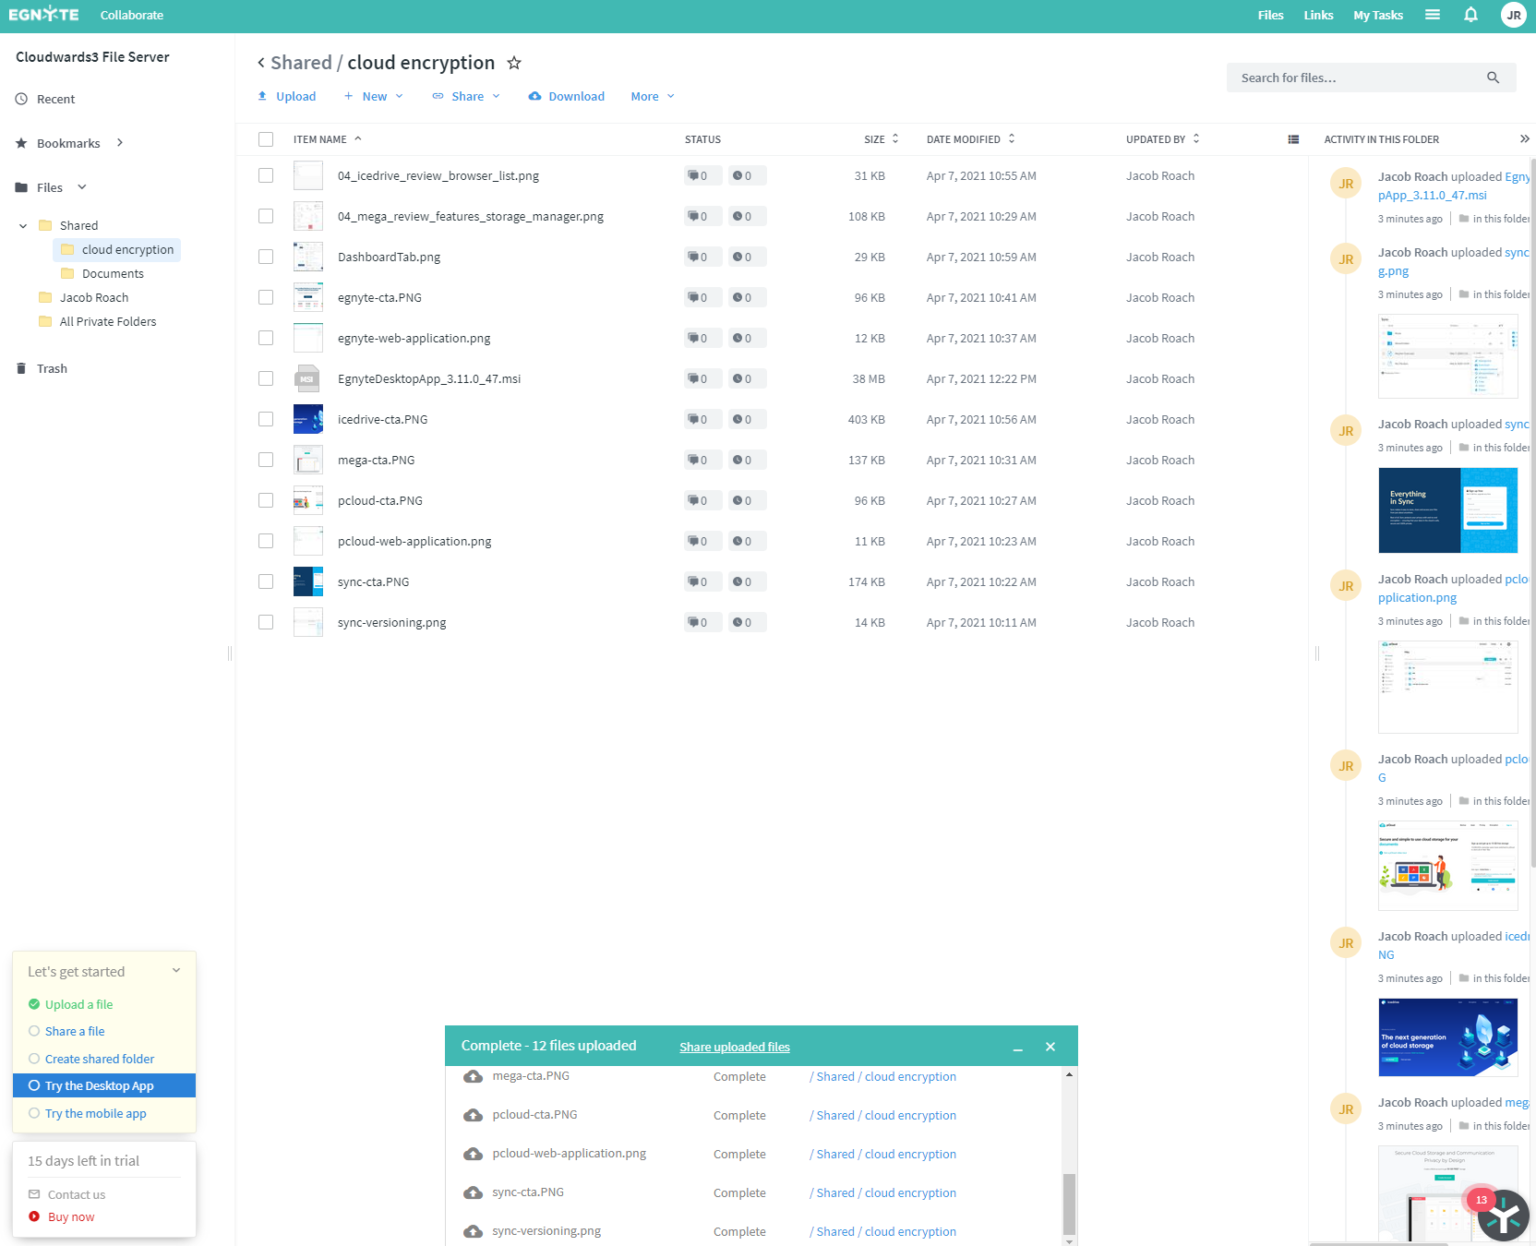This screenshot has height=1246, width=1536.
Task: Open the Trash from the sidebar
Action: click(51, 368)
